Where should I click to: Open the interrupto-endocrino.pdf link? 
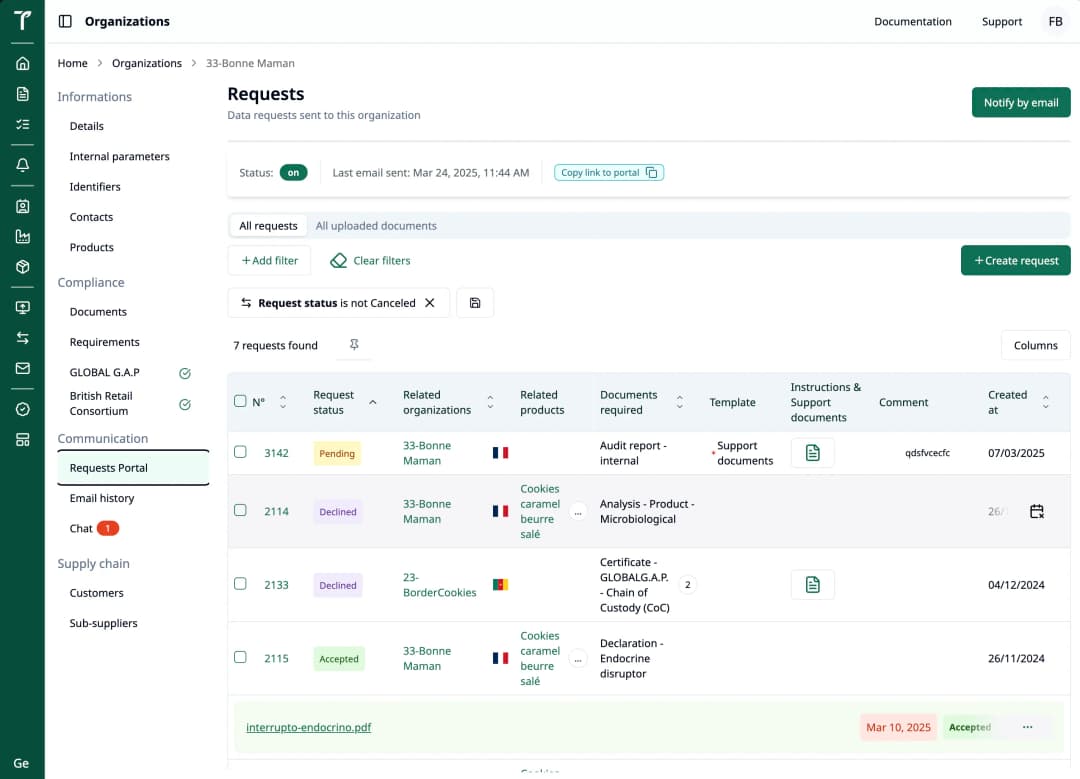pyautogui.click(x=308, y=727)
